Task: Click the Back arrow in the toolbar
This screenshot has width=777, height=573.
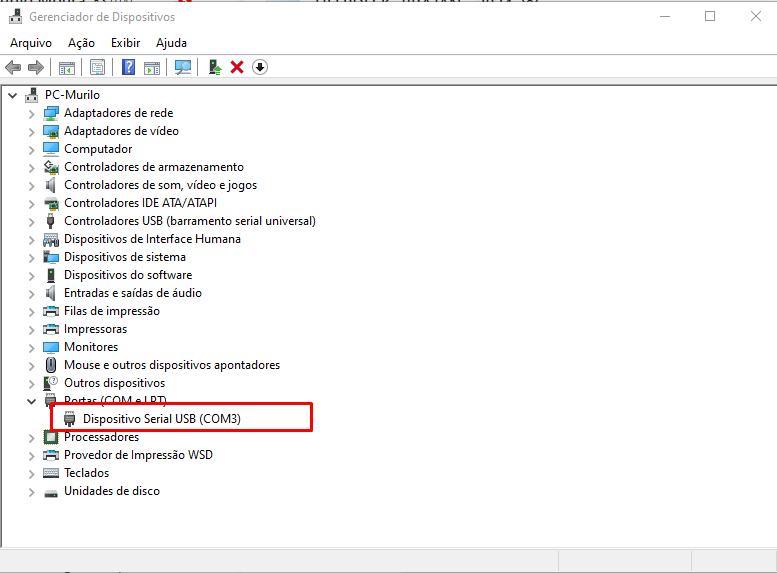Action: (13, 67)
